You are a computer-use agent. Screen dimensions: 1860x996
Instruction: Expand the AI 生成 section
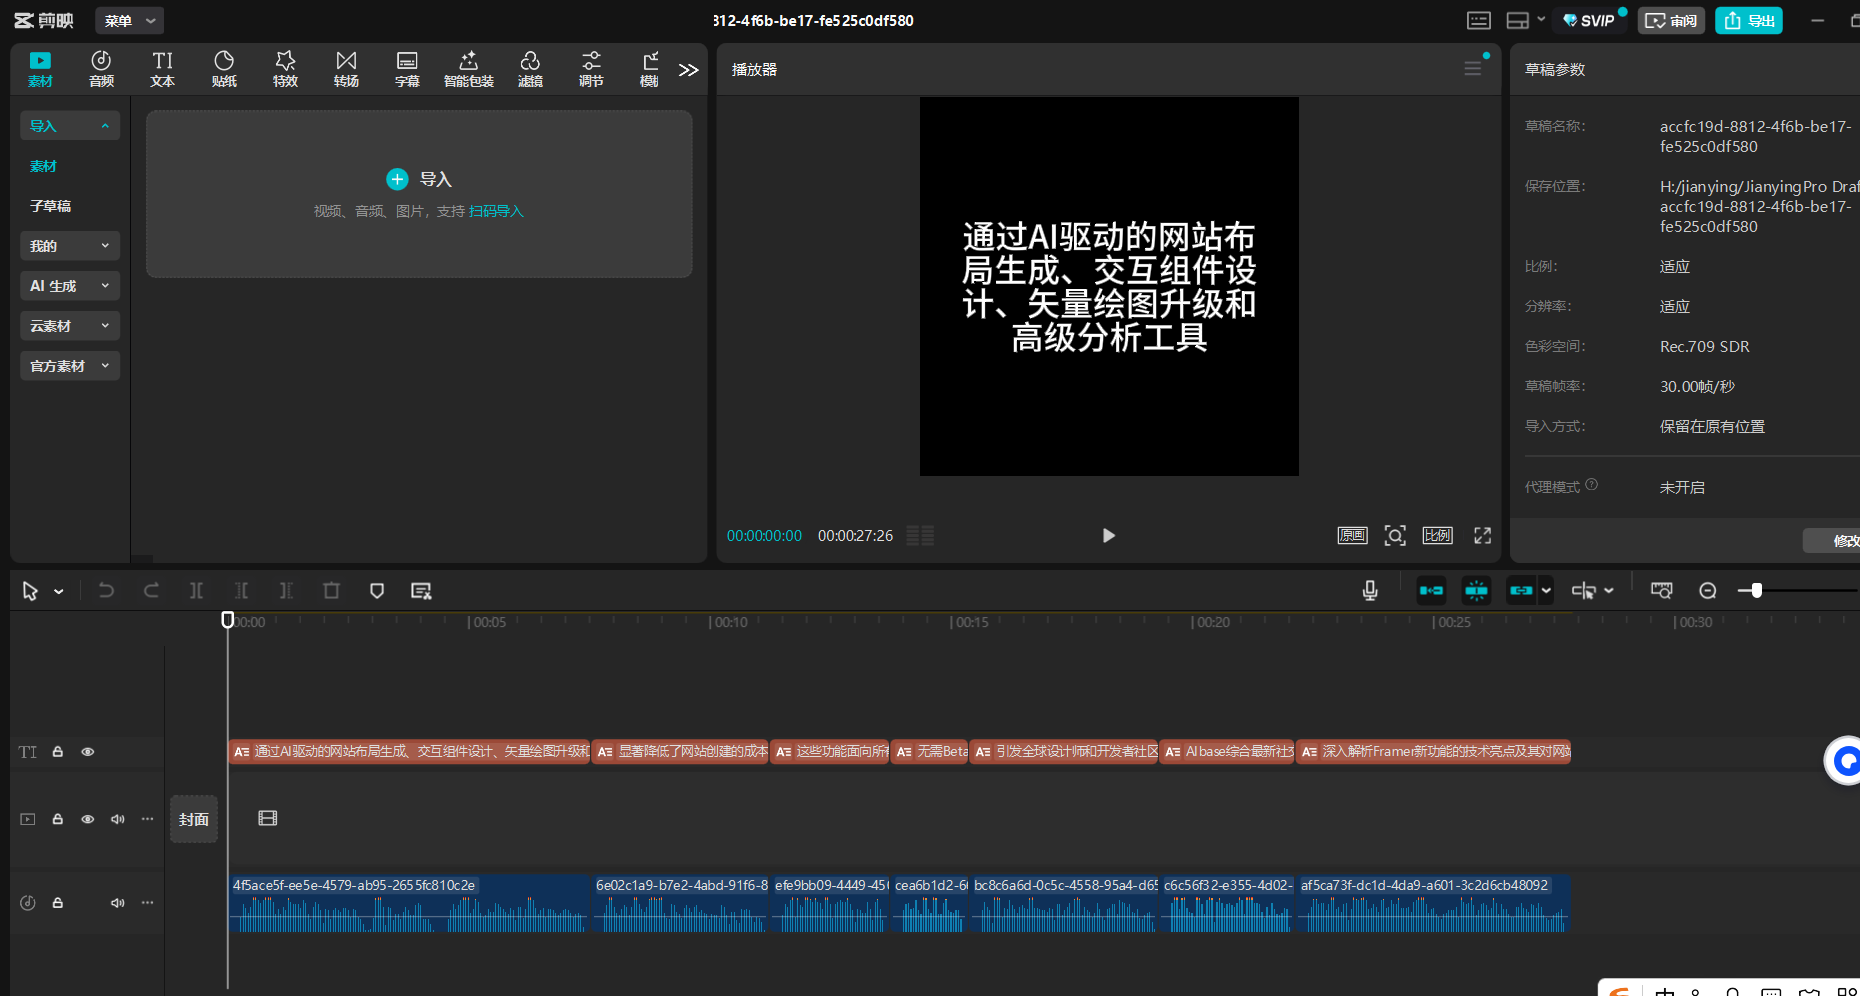(x=69, y=286)
